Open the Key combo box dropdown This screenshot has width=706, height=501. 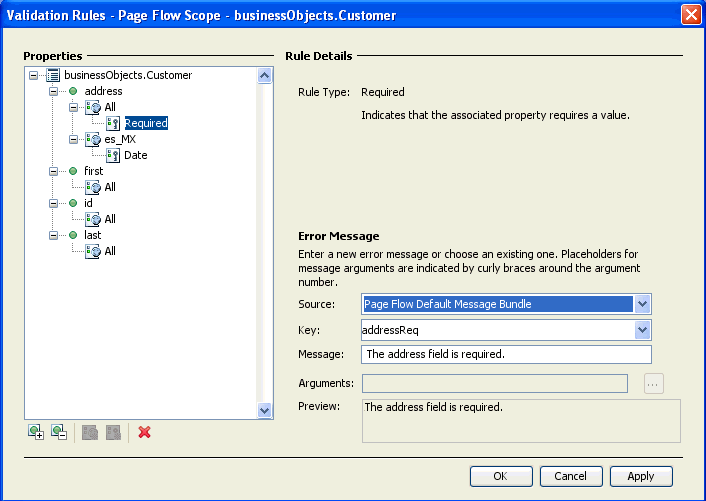tap(643, 329)
